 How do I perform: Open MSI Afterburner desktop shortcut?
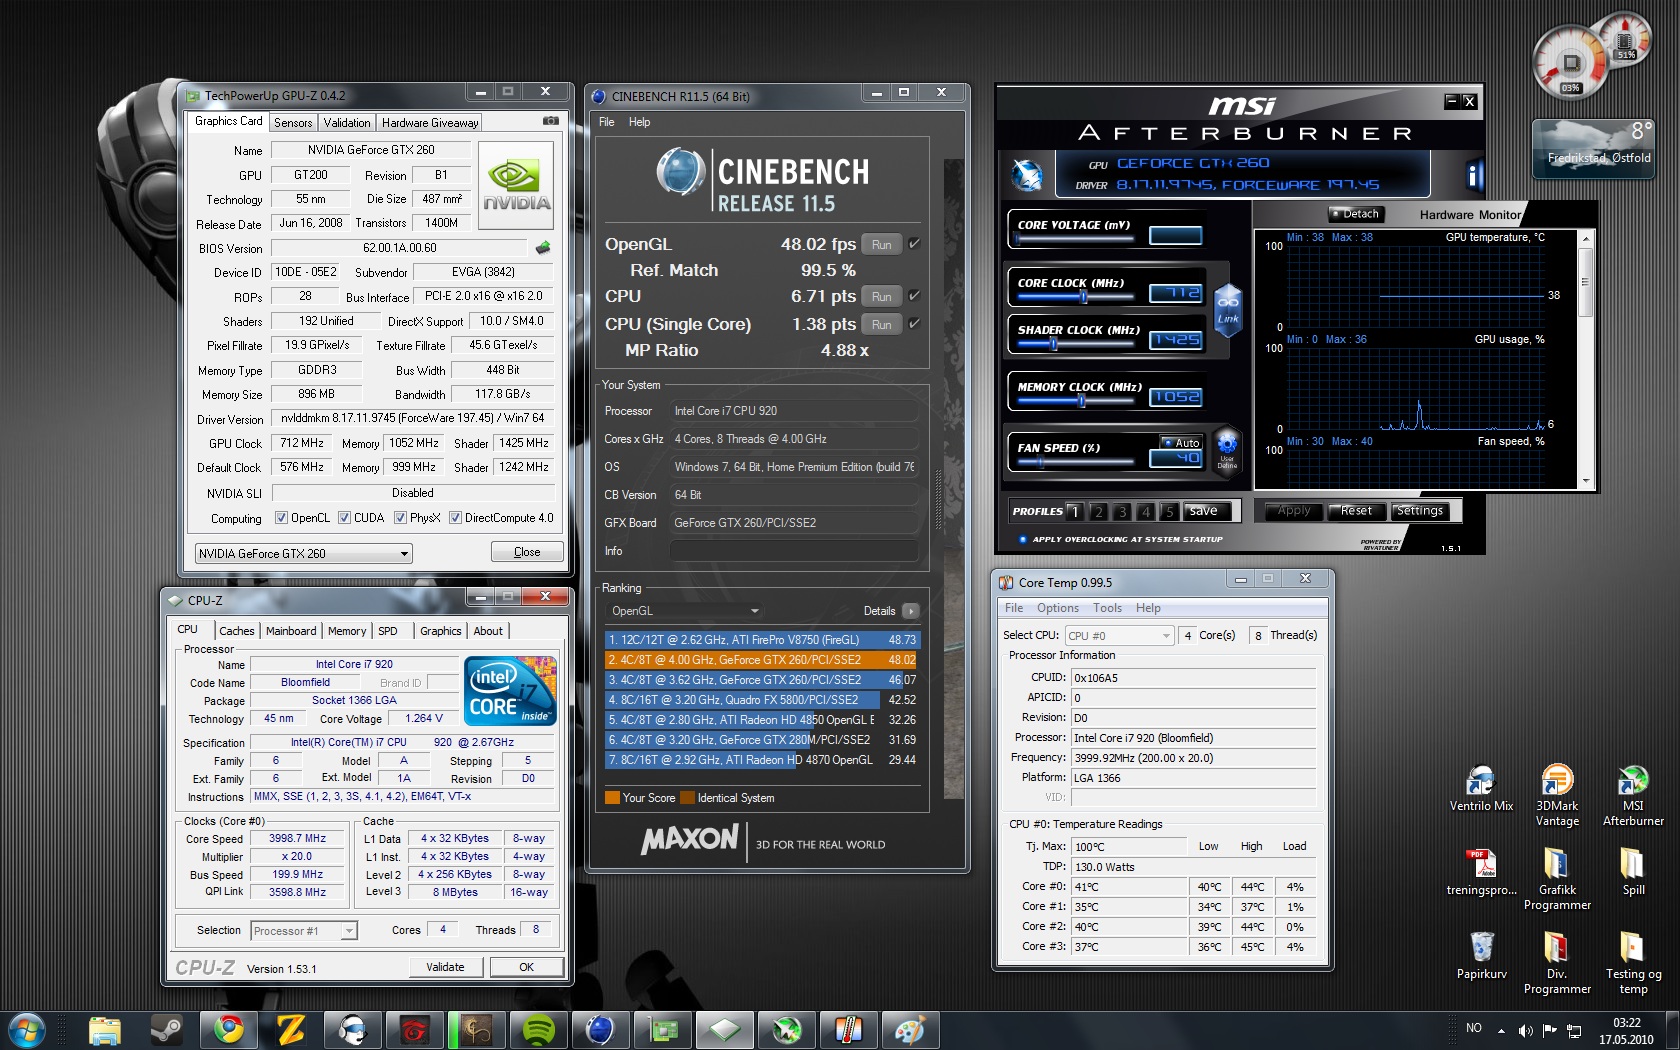[x=1633, y=796]
